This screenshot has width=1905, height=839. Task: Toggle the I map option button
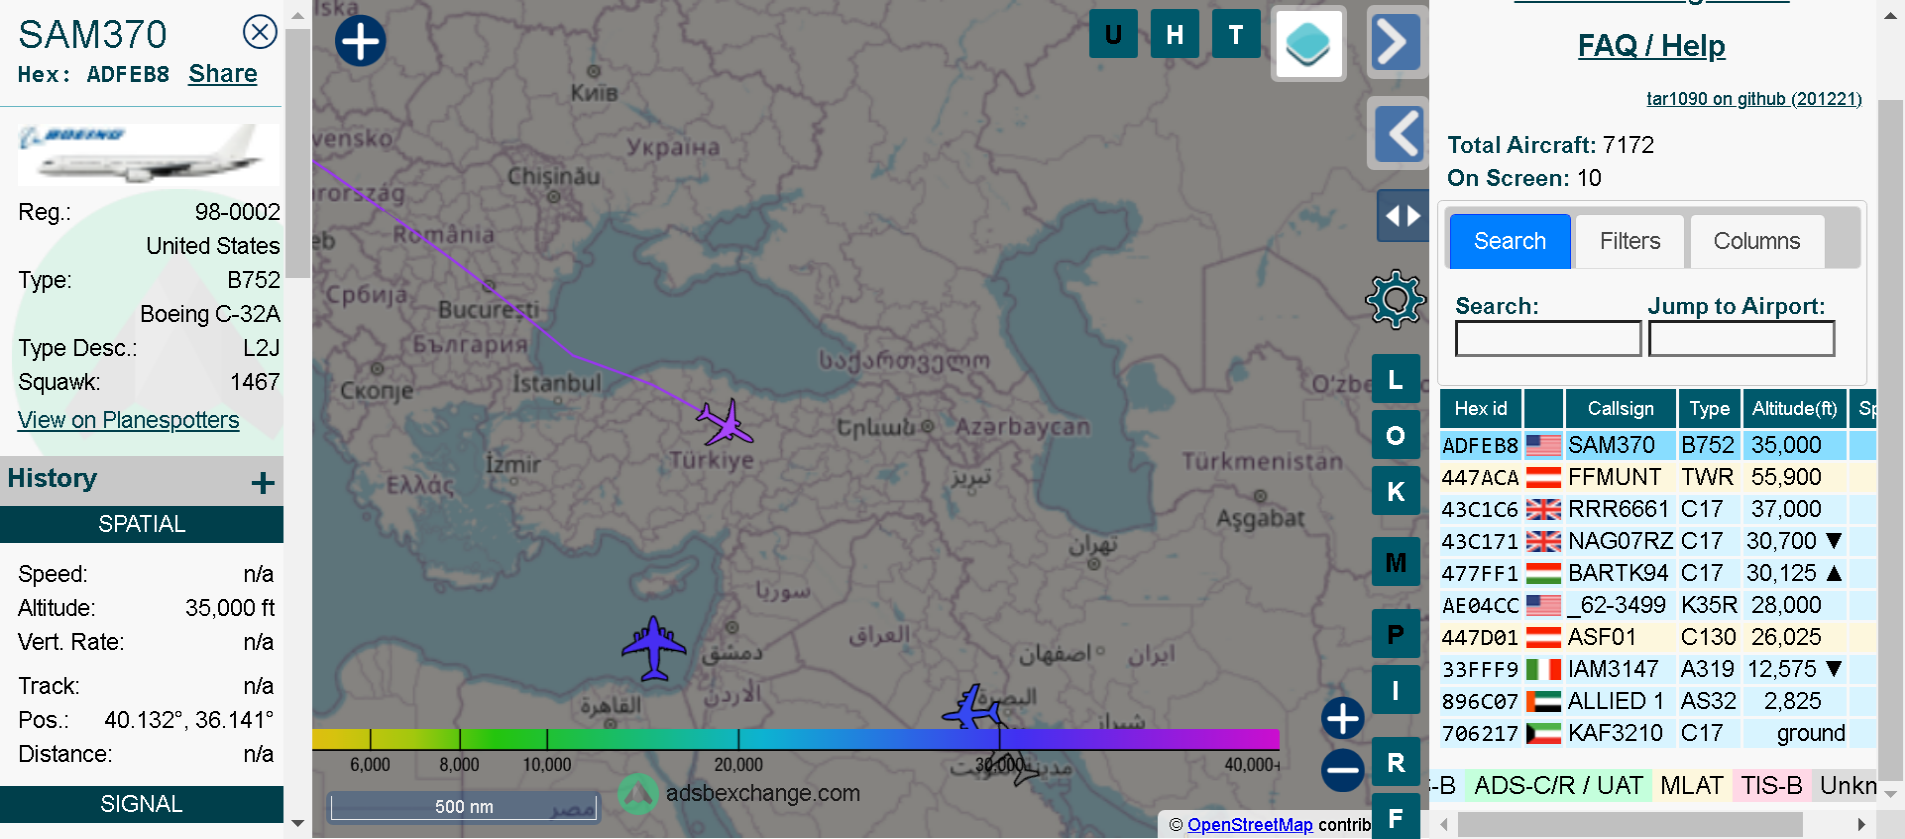click(1396, 690)
